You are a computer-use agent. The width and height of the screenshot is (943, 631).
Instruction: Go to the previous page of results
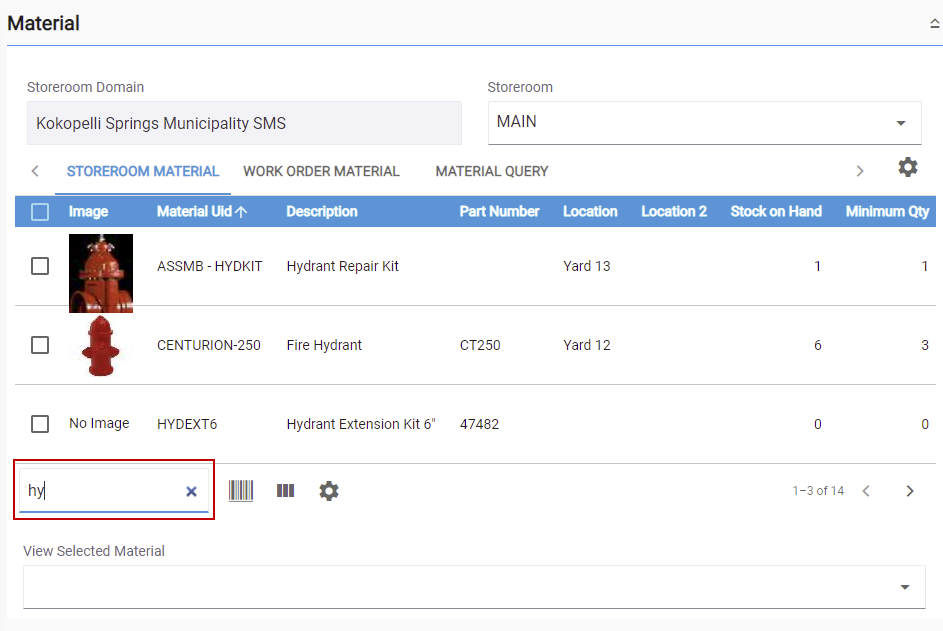[866, 491]
